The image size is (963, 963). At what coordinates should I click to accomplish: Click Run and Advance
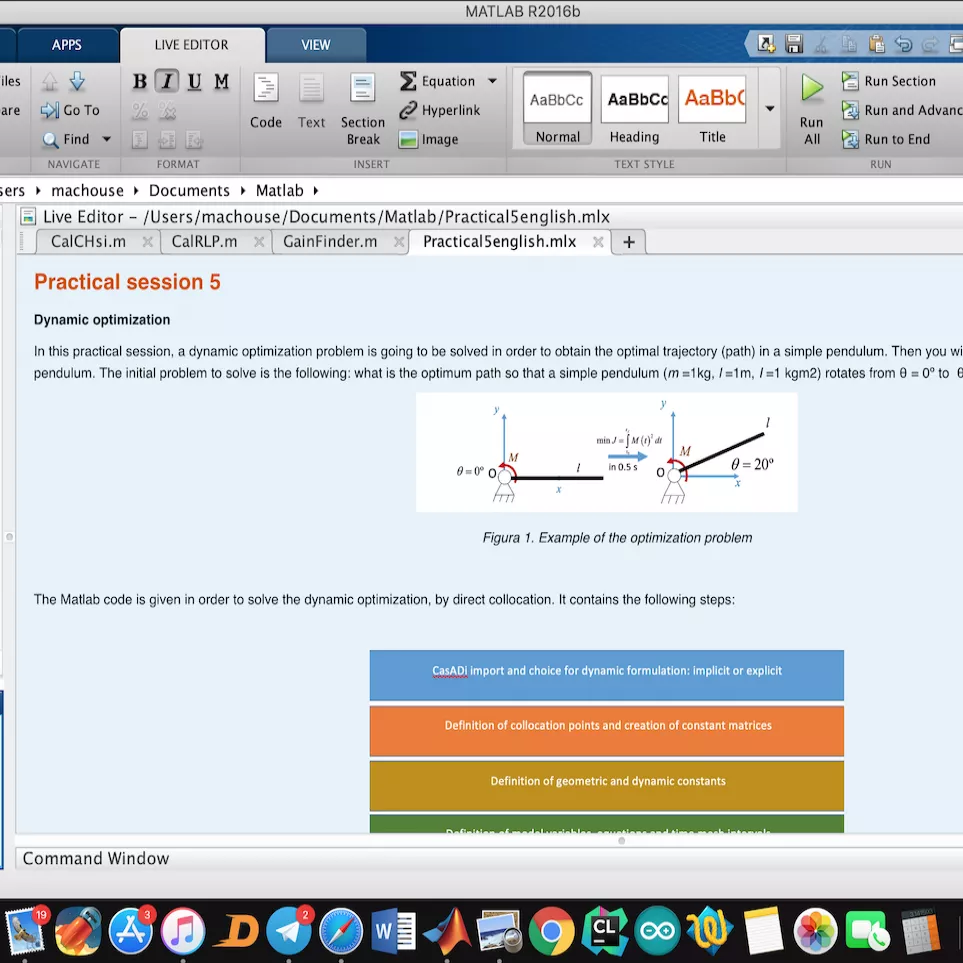click(902, 110)
